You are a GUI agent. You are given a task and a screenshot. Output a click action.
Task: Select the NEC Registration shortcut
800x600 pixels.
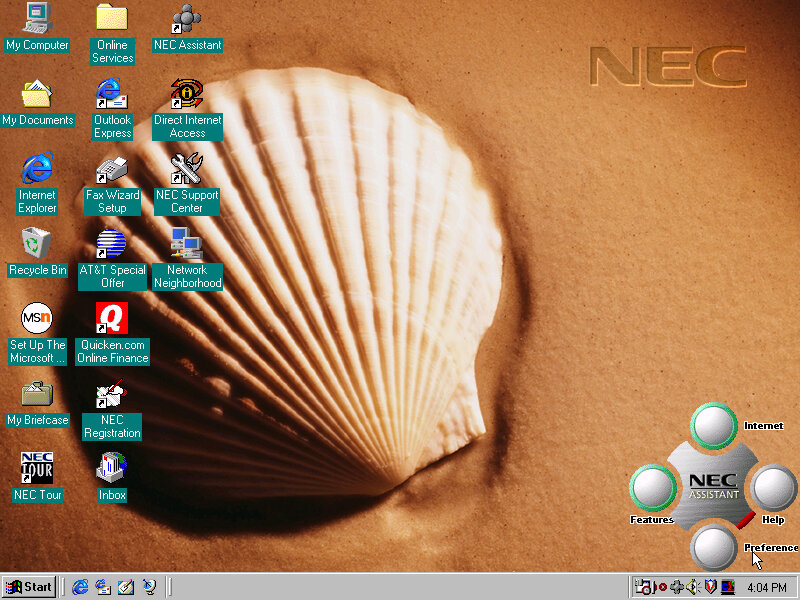pyautogui.click(x=112, y=395)
